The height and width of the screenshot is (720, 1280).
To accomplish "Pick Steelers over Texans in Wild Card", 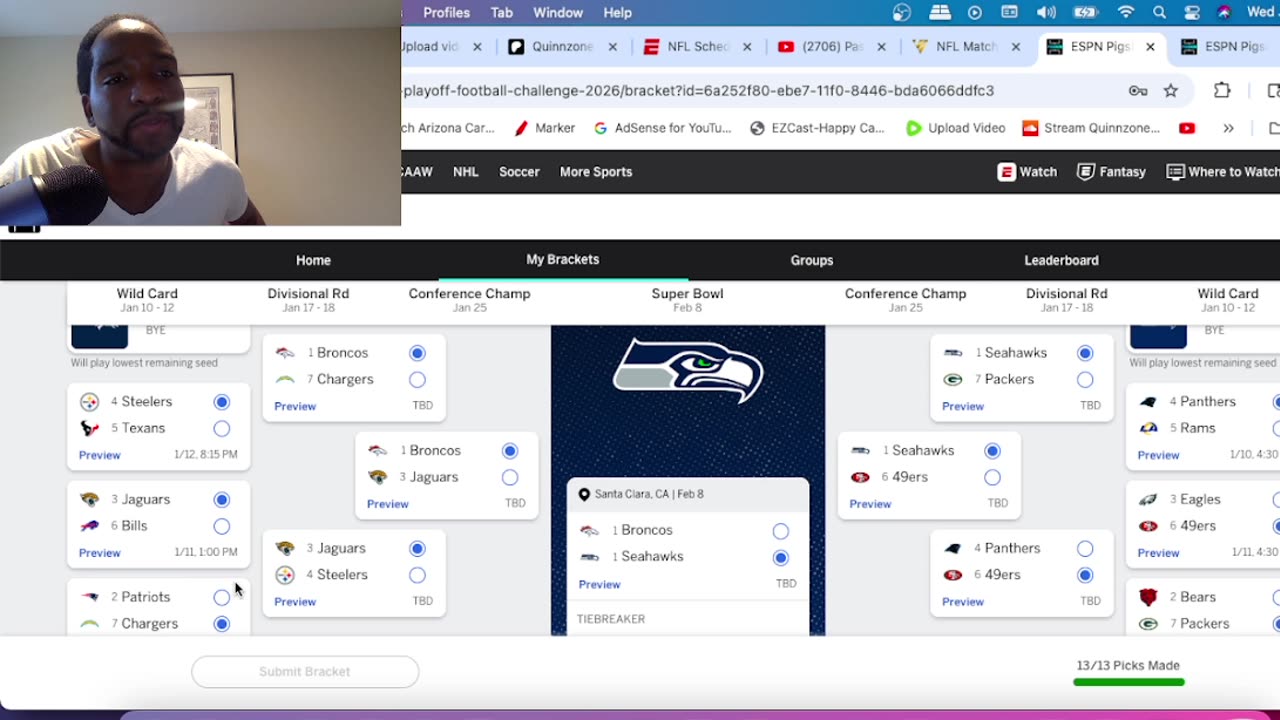I will (221, 402).
